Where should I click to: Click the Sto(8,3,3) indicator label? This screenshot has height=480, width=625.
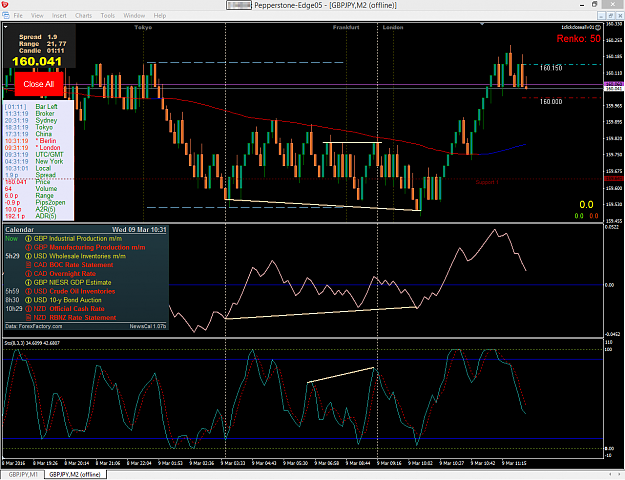point(32,343)
